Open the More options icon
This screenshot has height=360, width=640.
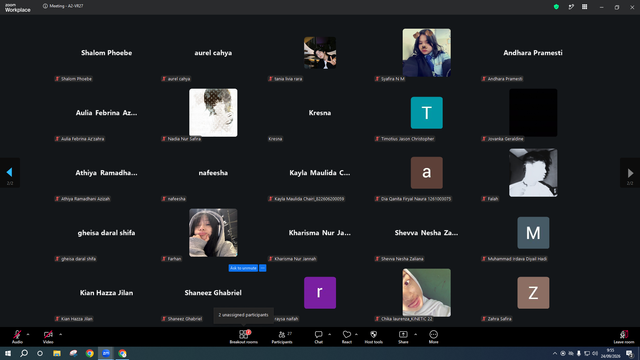tap(433, 334)
